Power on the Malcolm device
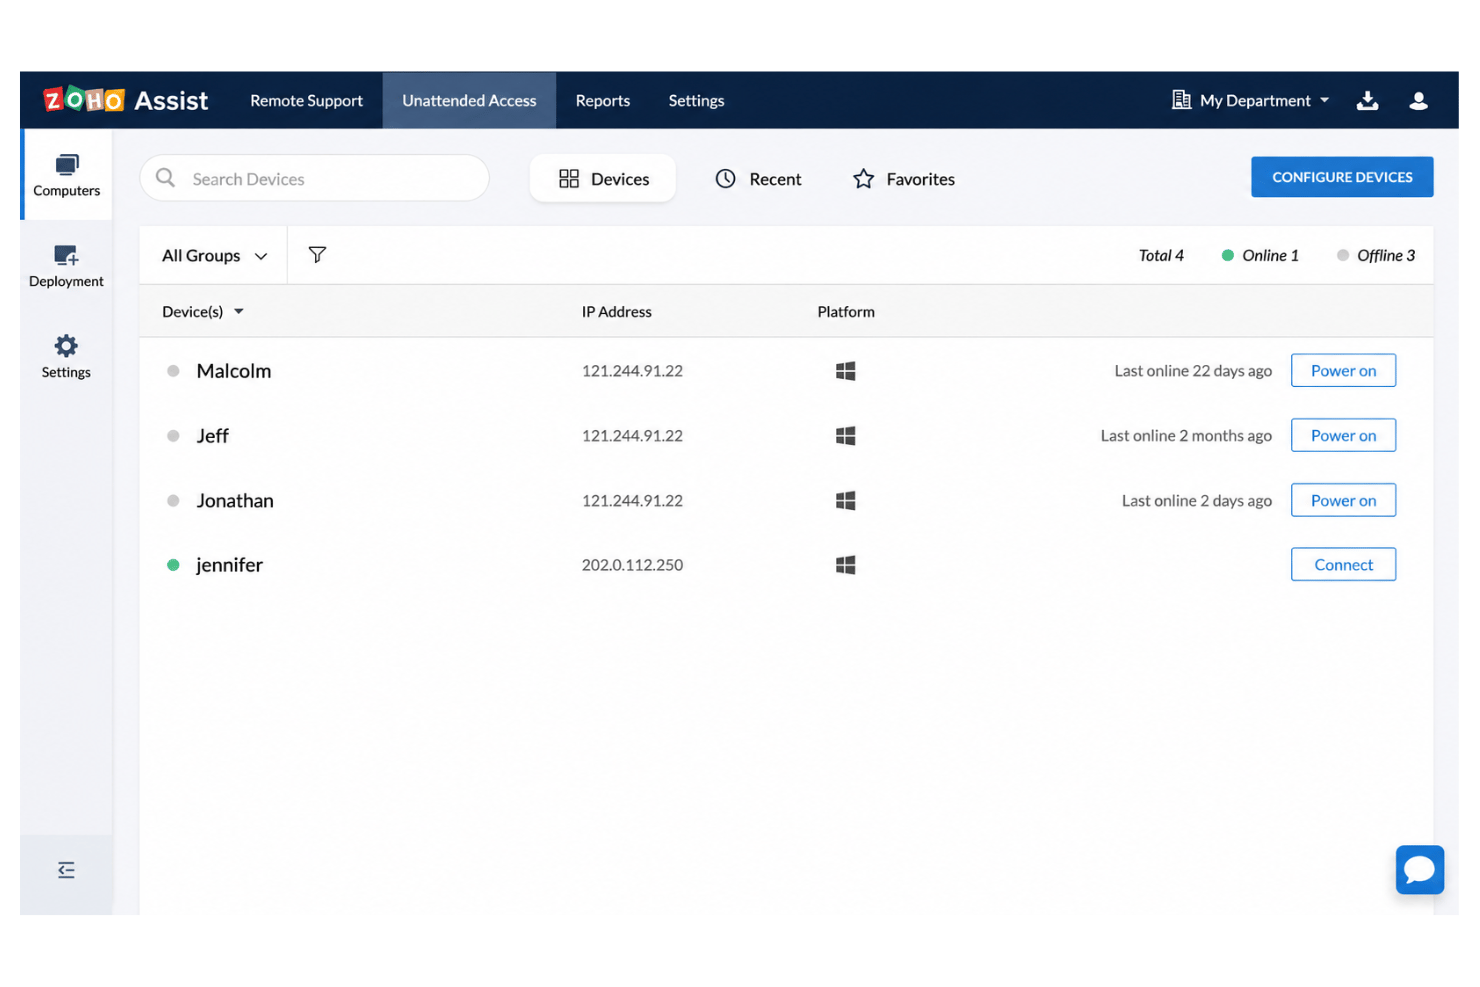The image size is (1480, 987). [1343, 371]
